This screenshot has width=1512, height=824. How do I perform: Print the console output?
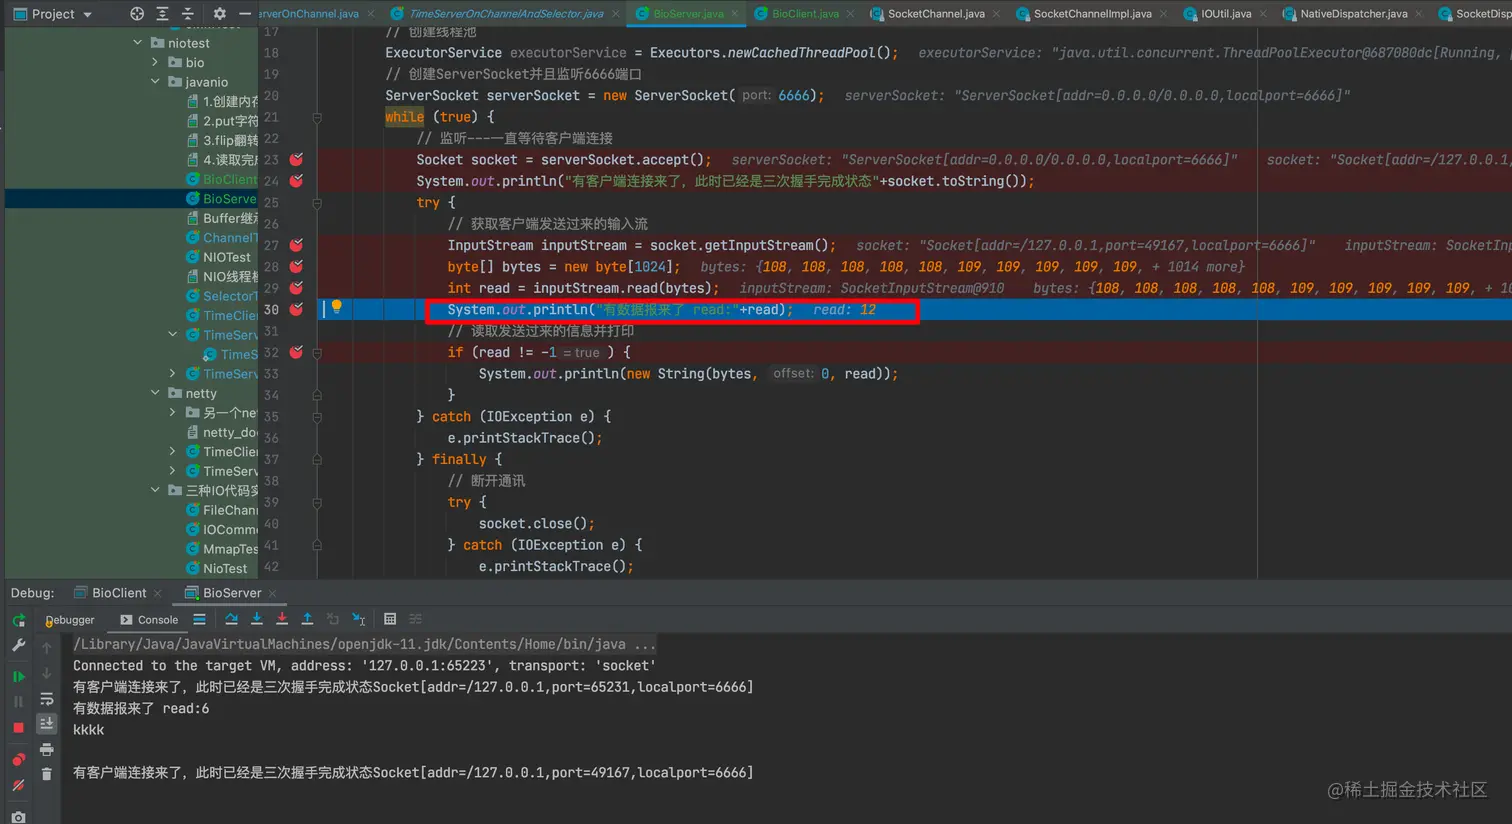point(47,749)
